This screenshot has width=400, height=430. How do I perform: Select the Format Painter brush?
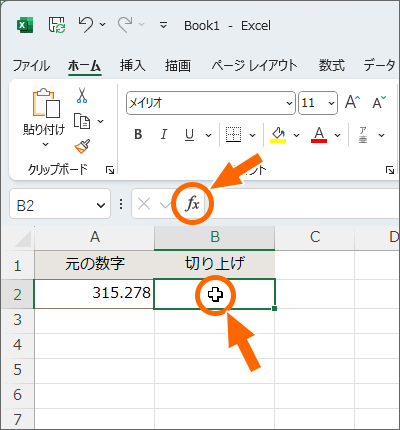click(x=82, y=146)
